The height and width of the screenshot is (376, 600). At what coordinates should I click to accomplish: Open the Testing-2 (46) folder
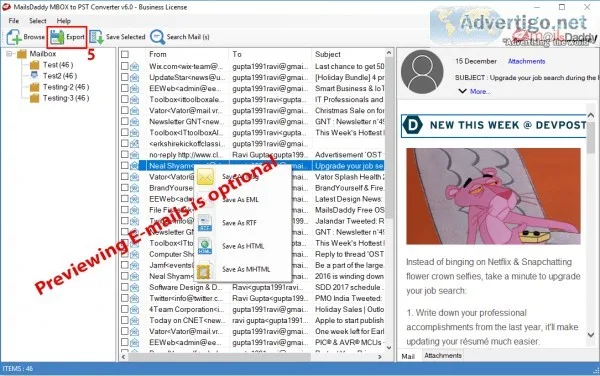pos(66,87)
